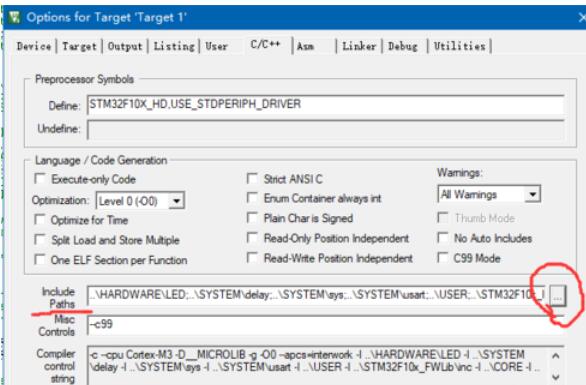The height and width of the screenshot is (385, 586).
Task: Click compiler control string scroll down arrow
Action: (556, 377)
